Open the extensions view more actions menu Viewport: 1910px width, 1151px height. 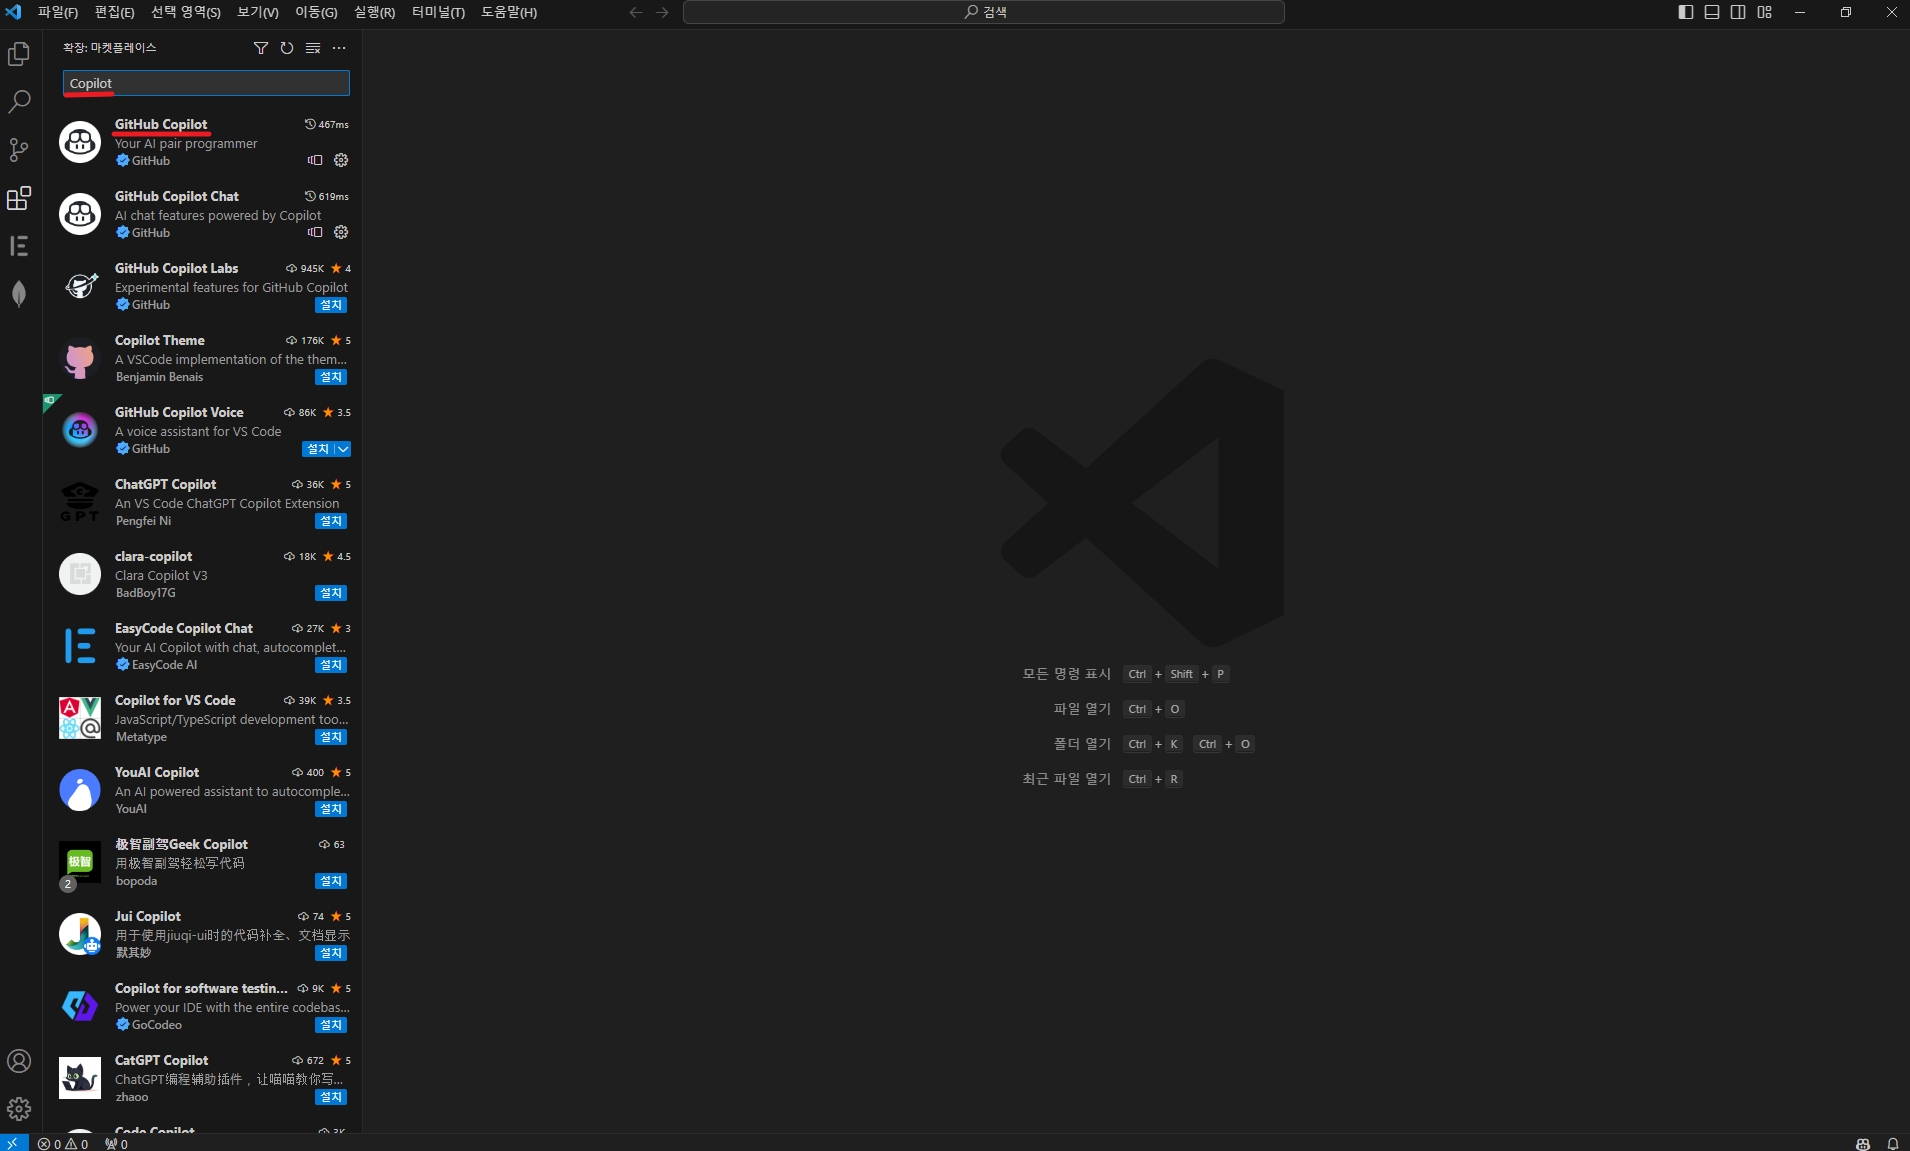(x=339, y=48)
